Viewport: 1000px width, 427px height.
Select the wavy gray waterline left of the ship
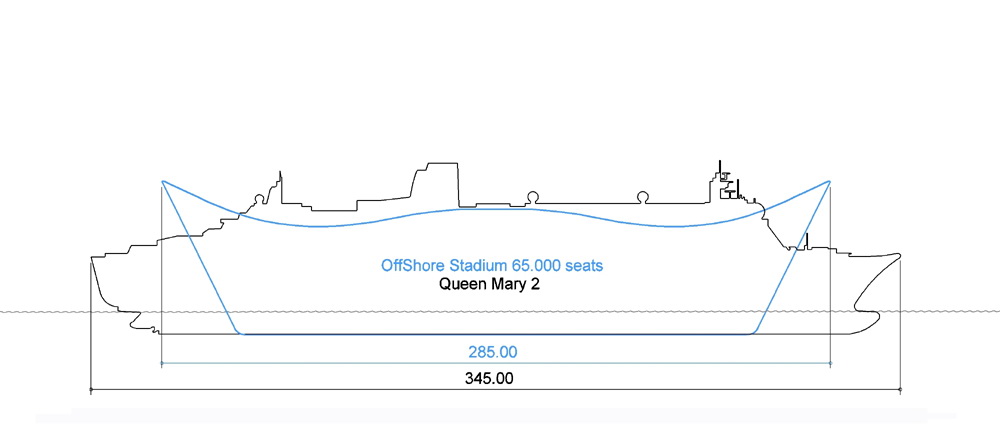tap(45, 312)
